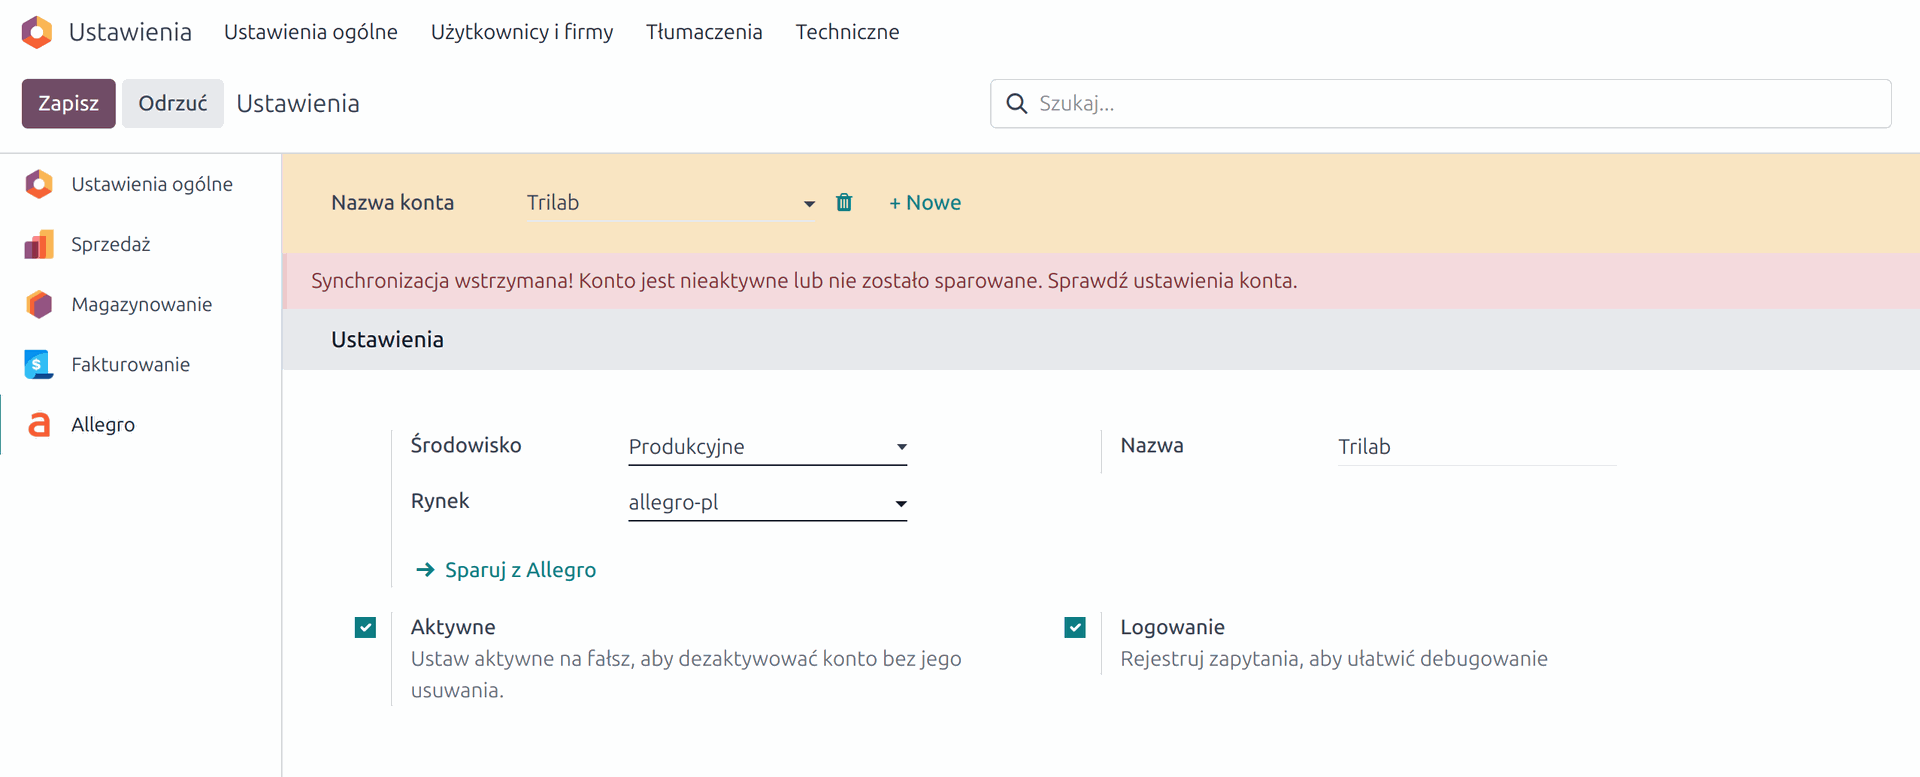Click the Fakturowanie invoice icon
This screenshot has height=777, width=1920.
click(39, 364)
